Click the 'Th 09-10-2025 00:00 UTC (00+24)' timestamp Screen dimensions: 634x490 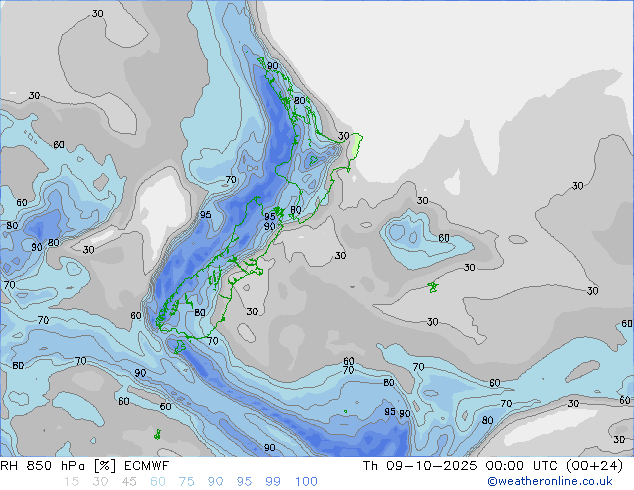[x=493, y=466]
